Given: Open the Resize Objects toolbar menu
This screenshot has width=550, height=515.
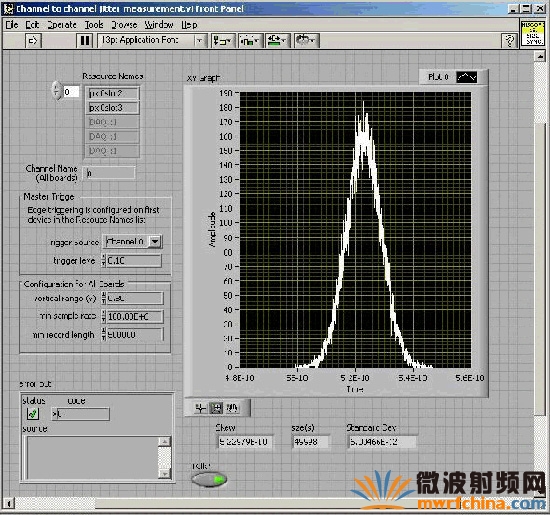Looking at the screenshot, I should [x=277, y=41].
